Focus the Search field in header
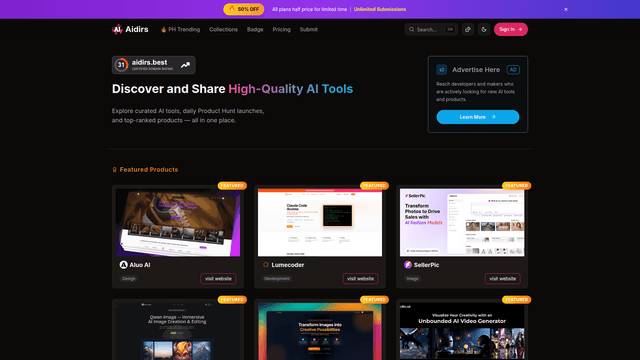Viewport: 640px width, 360px height. (x=431, y=29)
